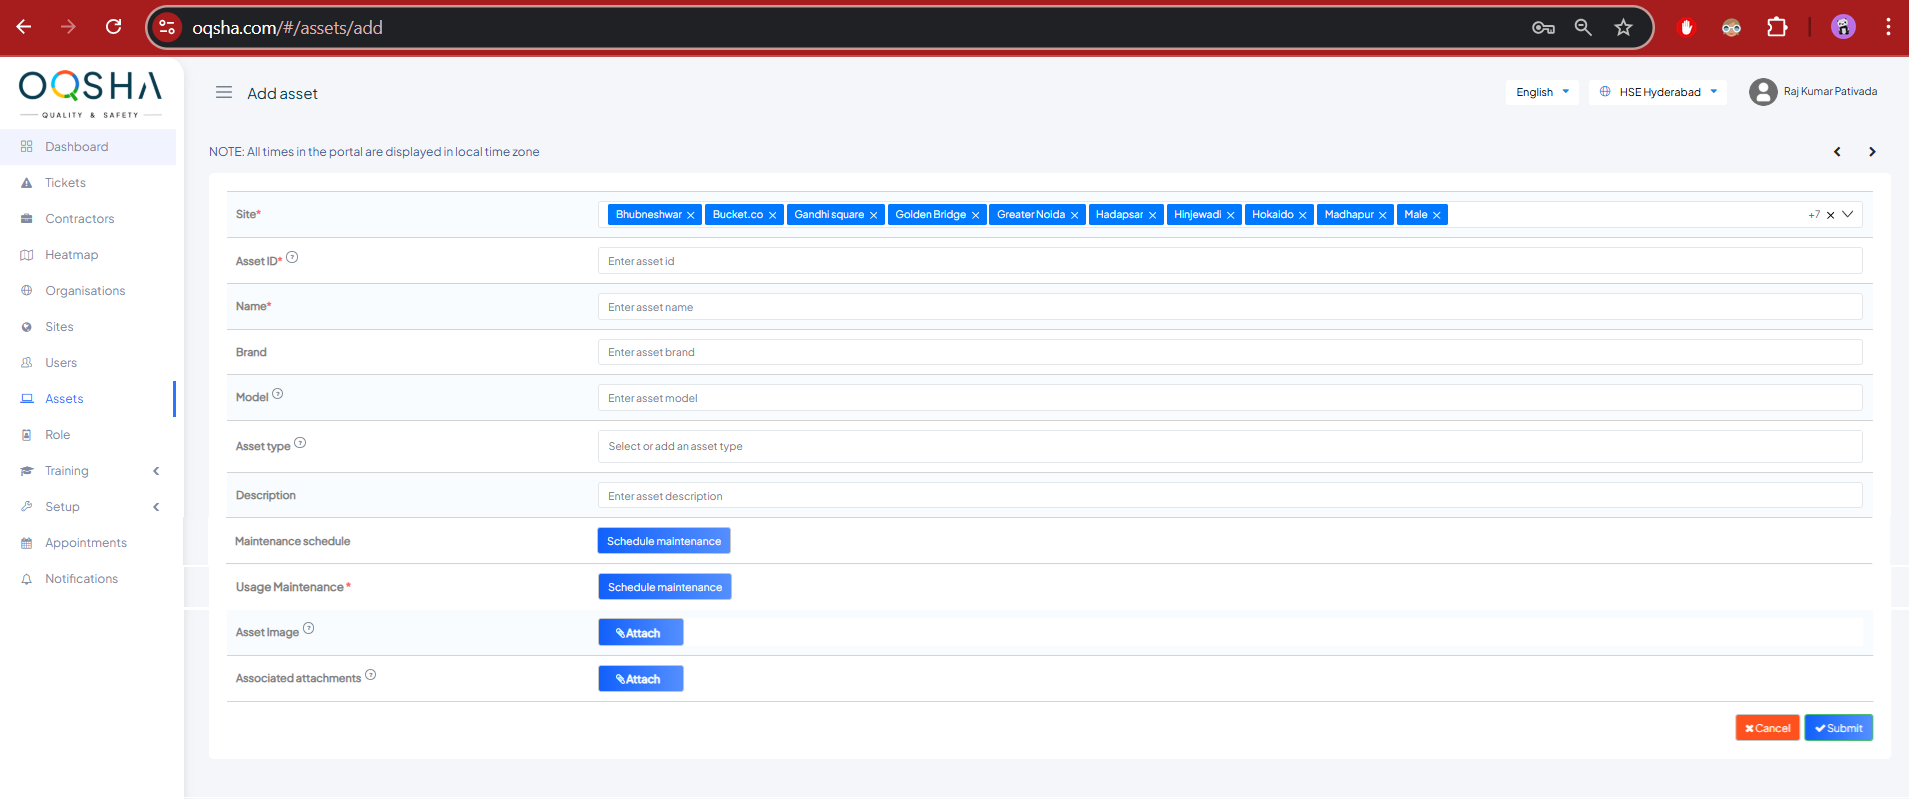Expand the Site selection dropdown arrow
Image resolution: width=1909 pixels, height=799 pixels.
pyautogui.click(x=1848, y=214)
